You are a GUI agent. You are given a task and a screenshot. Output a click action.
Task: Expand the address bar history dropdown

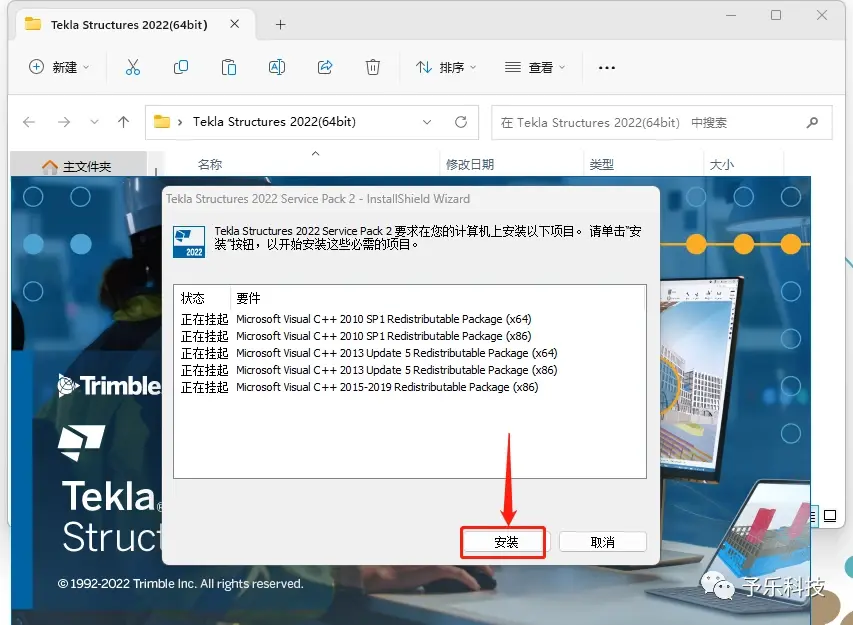(427, 122)
